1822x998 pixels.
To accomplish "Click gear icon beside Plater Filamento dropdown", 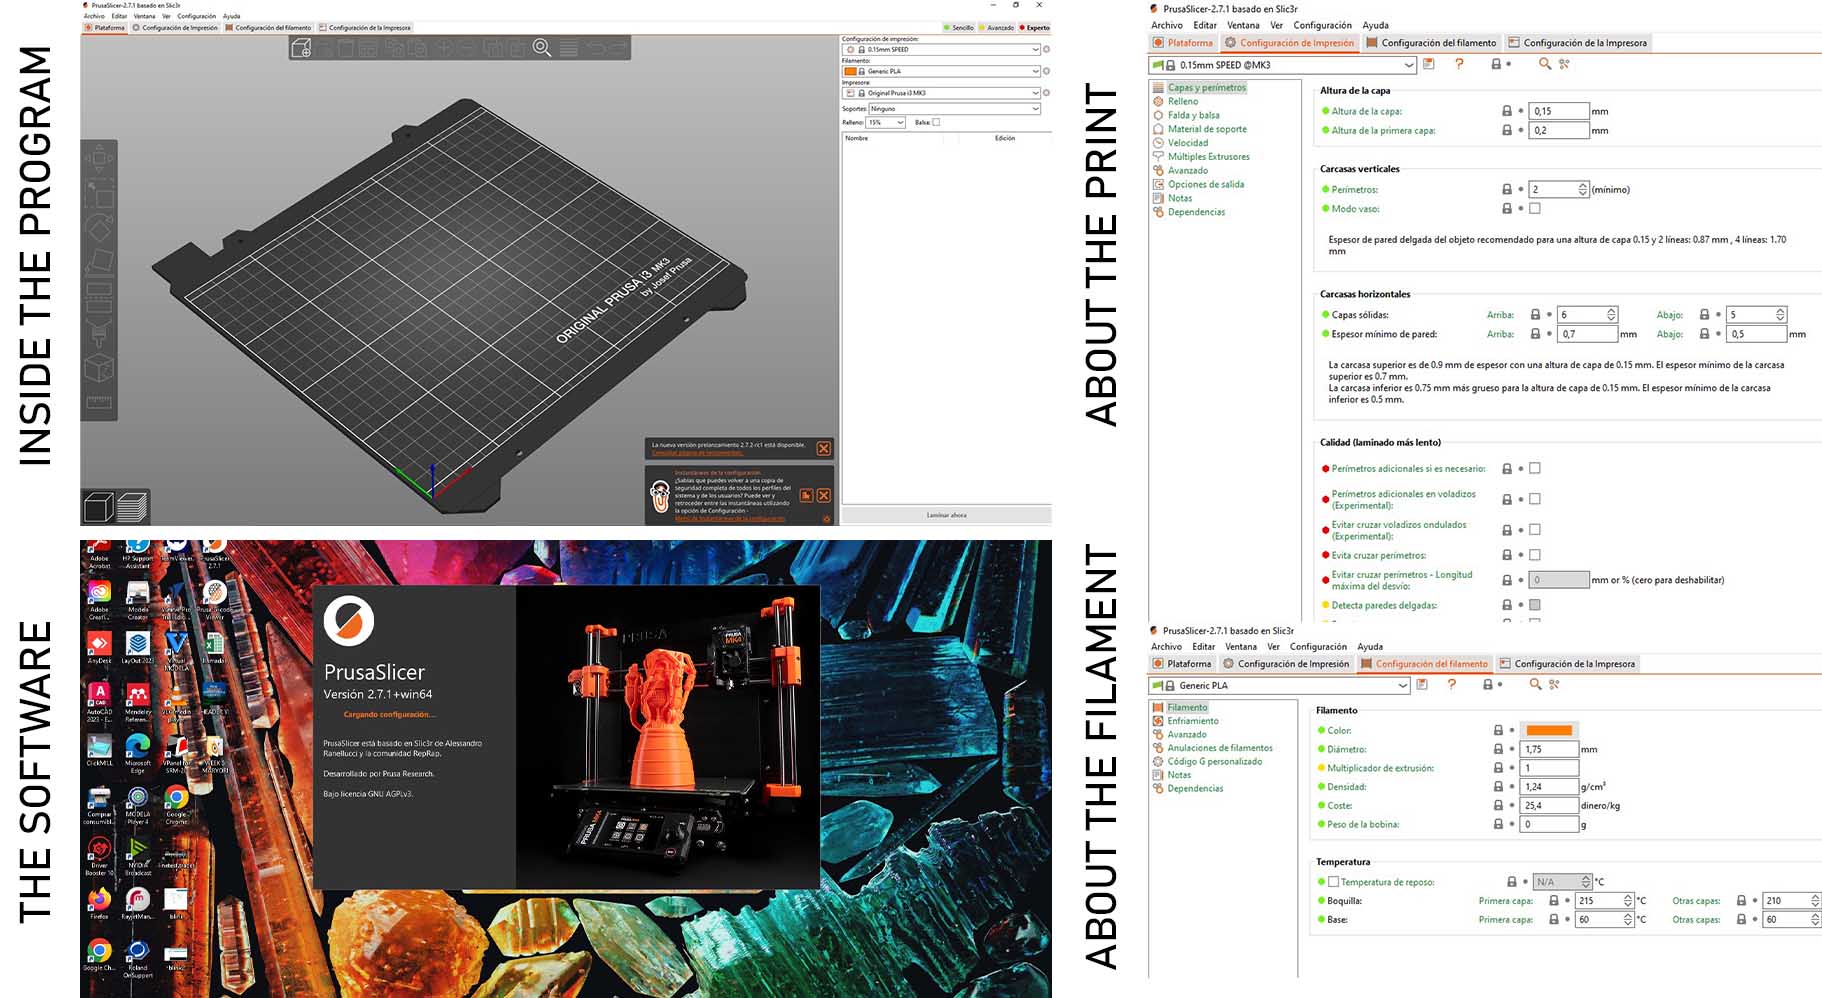I will point(1047,71).
